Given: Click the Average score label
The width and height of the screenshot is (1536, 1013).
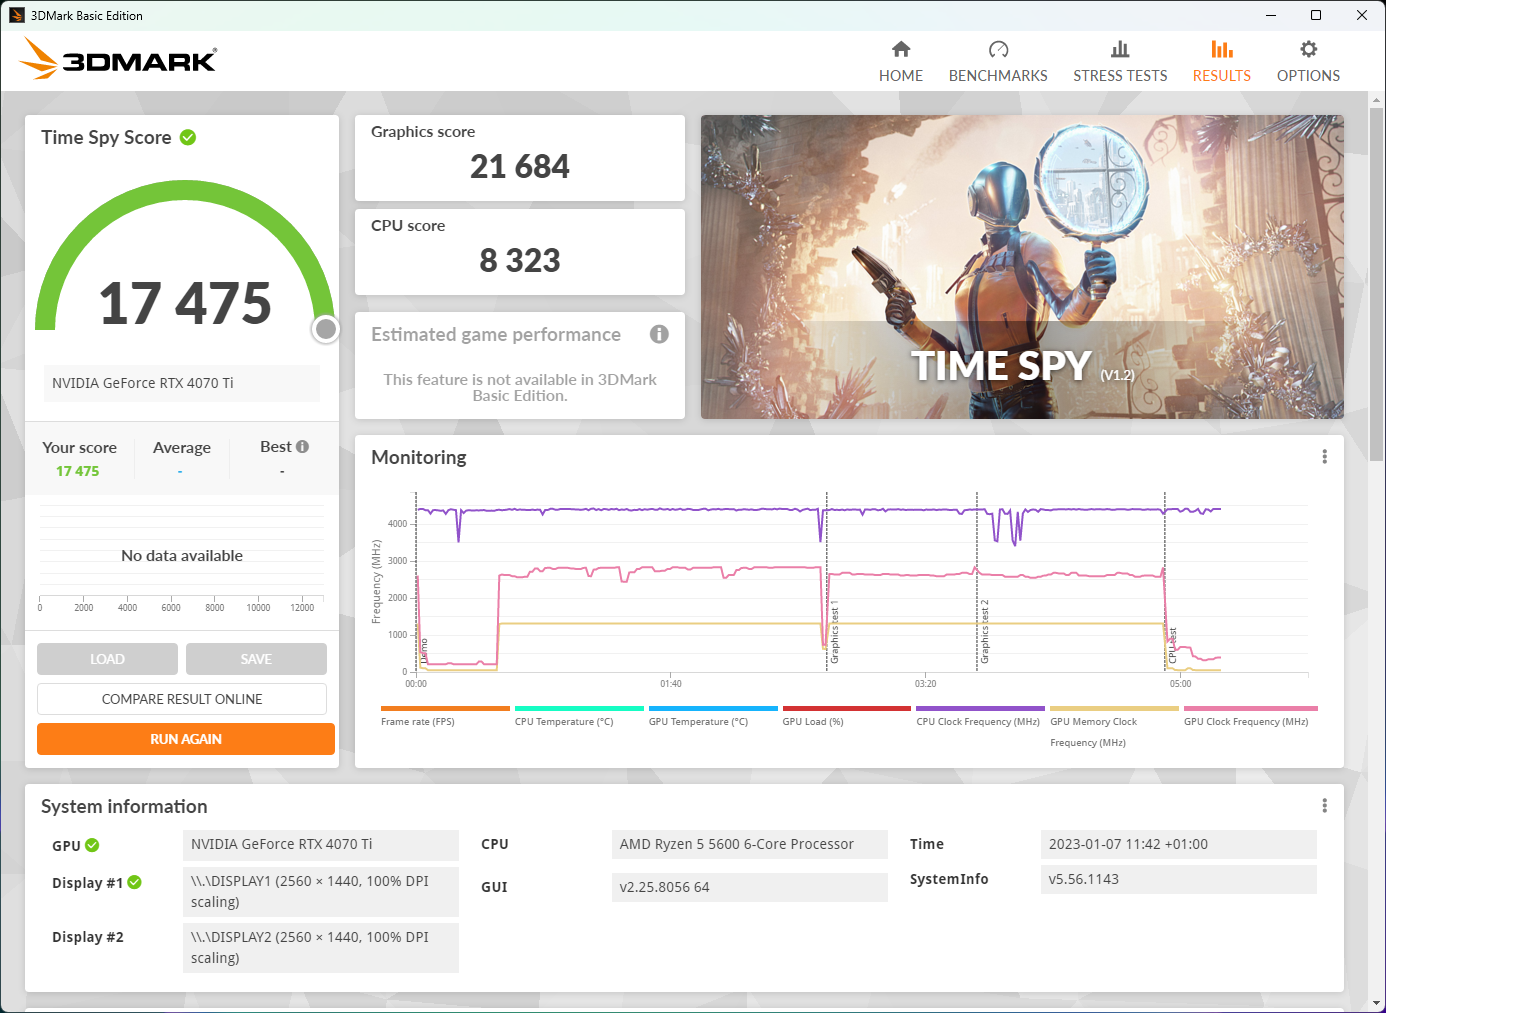Looking at the screenshot, I should [182, 448].
